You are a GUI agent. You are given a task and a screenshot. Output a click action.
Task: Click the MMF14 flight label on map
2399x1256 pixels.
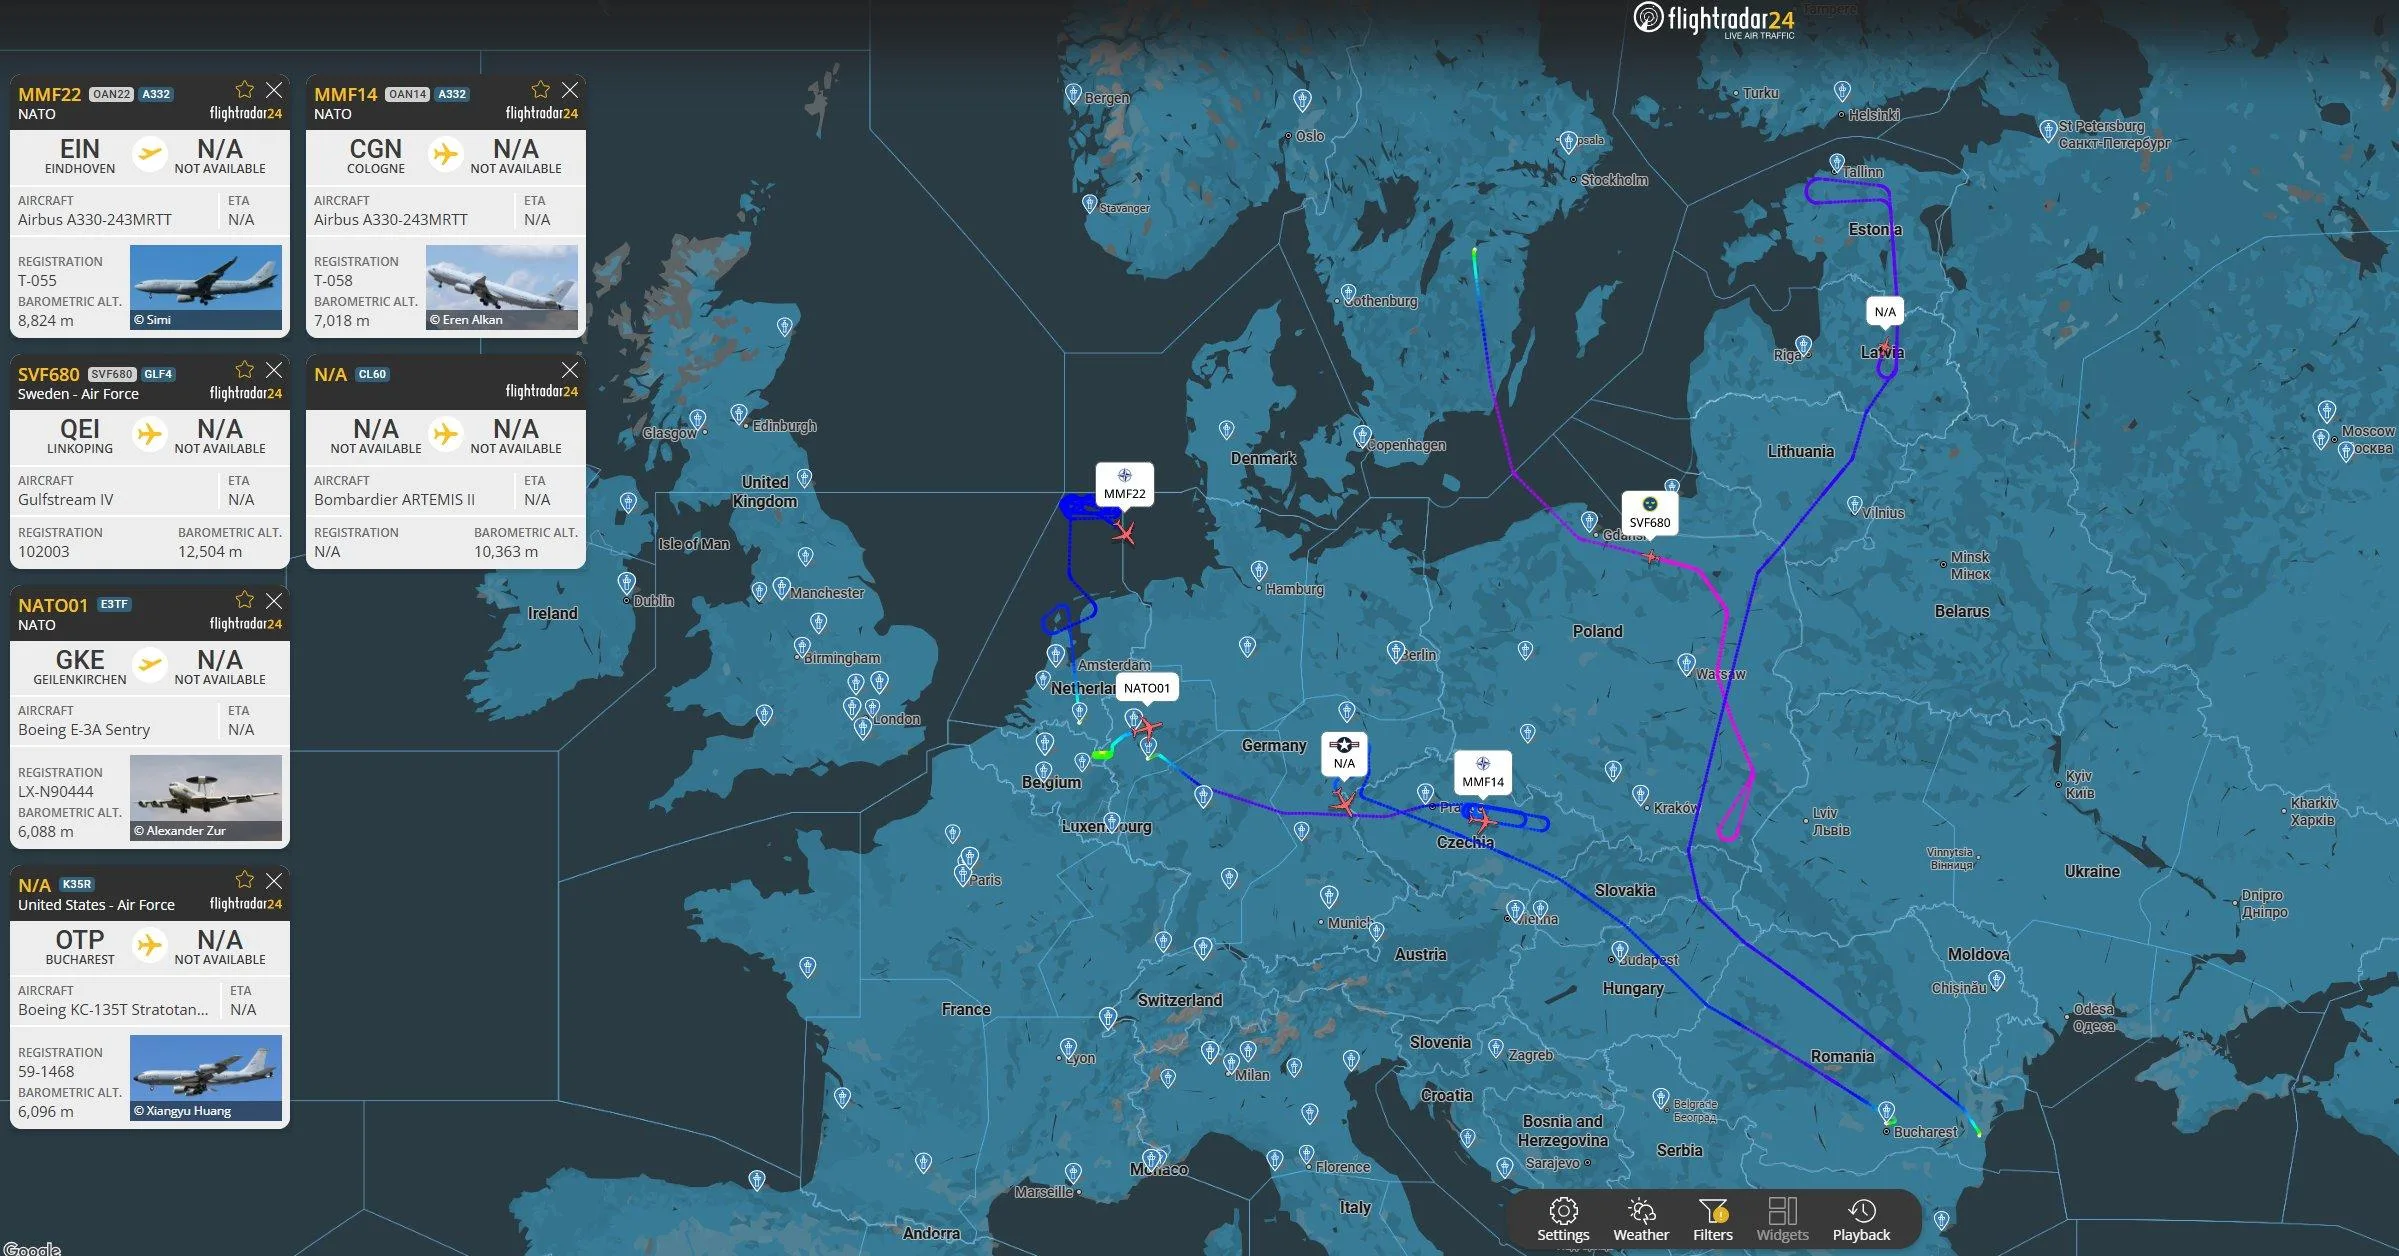(x=1482, y=773)
